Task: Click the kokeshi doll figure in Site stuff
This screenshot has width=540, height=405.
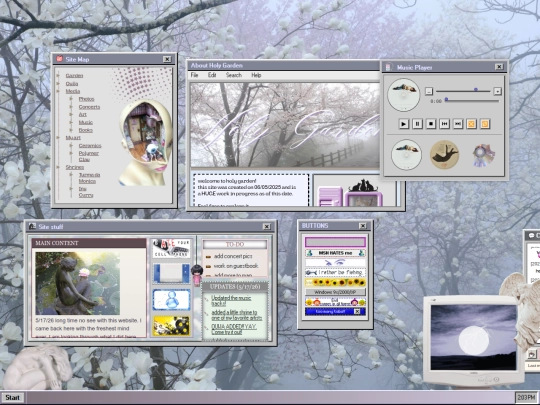Action: coord(197,276)
